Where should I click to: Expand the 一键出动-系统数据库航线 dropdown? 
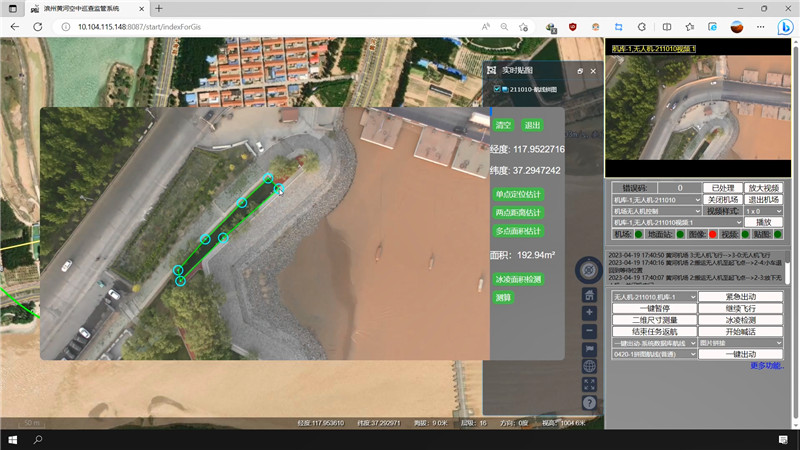point(654,343)
